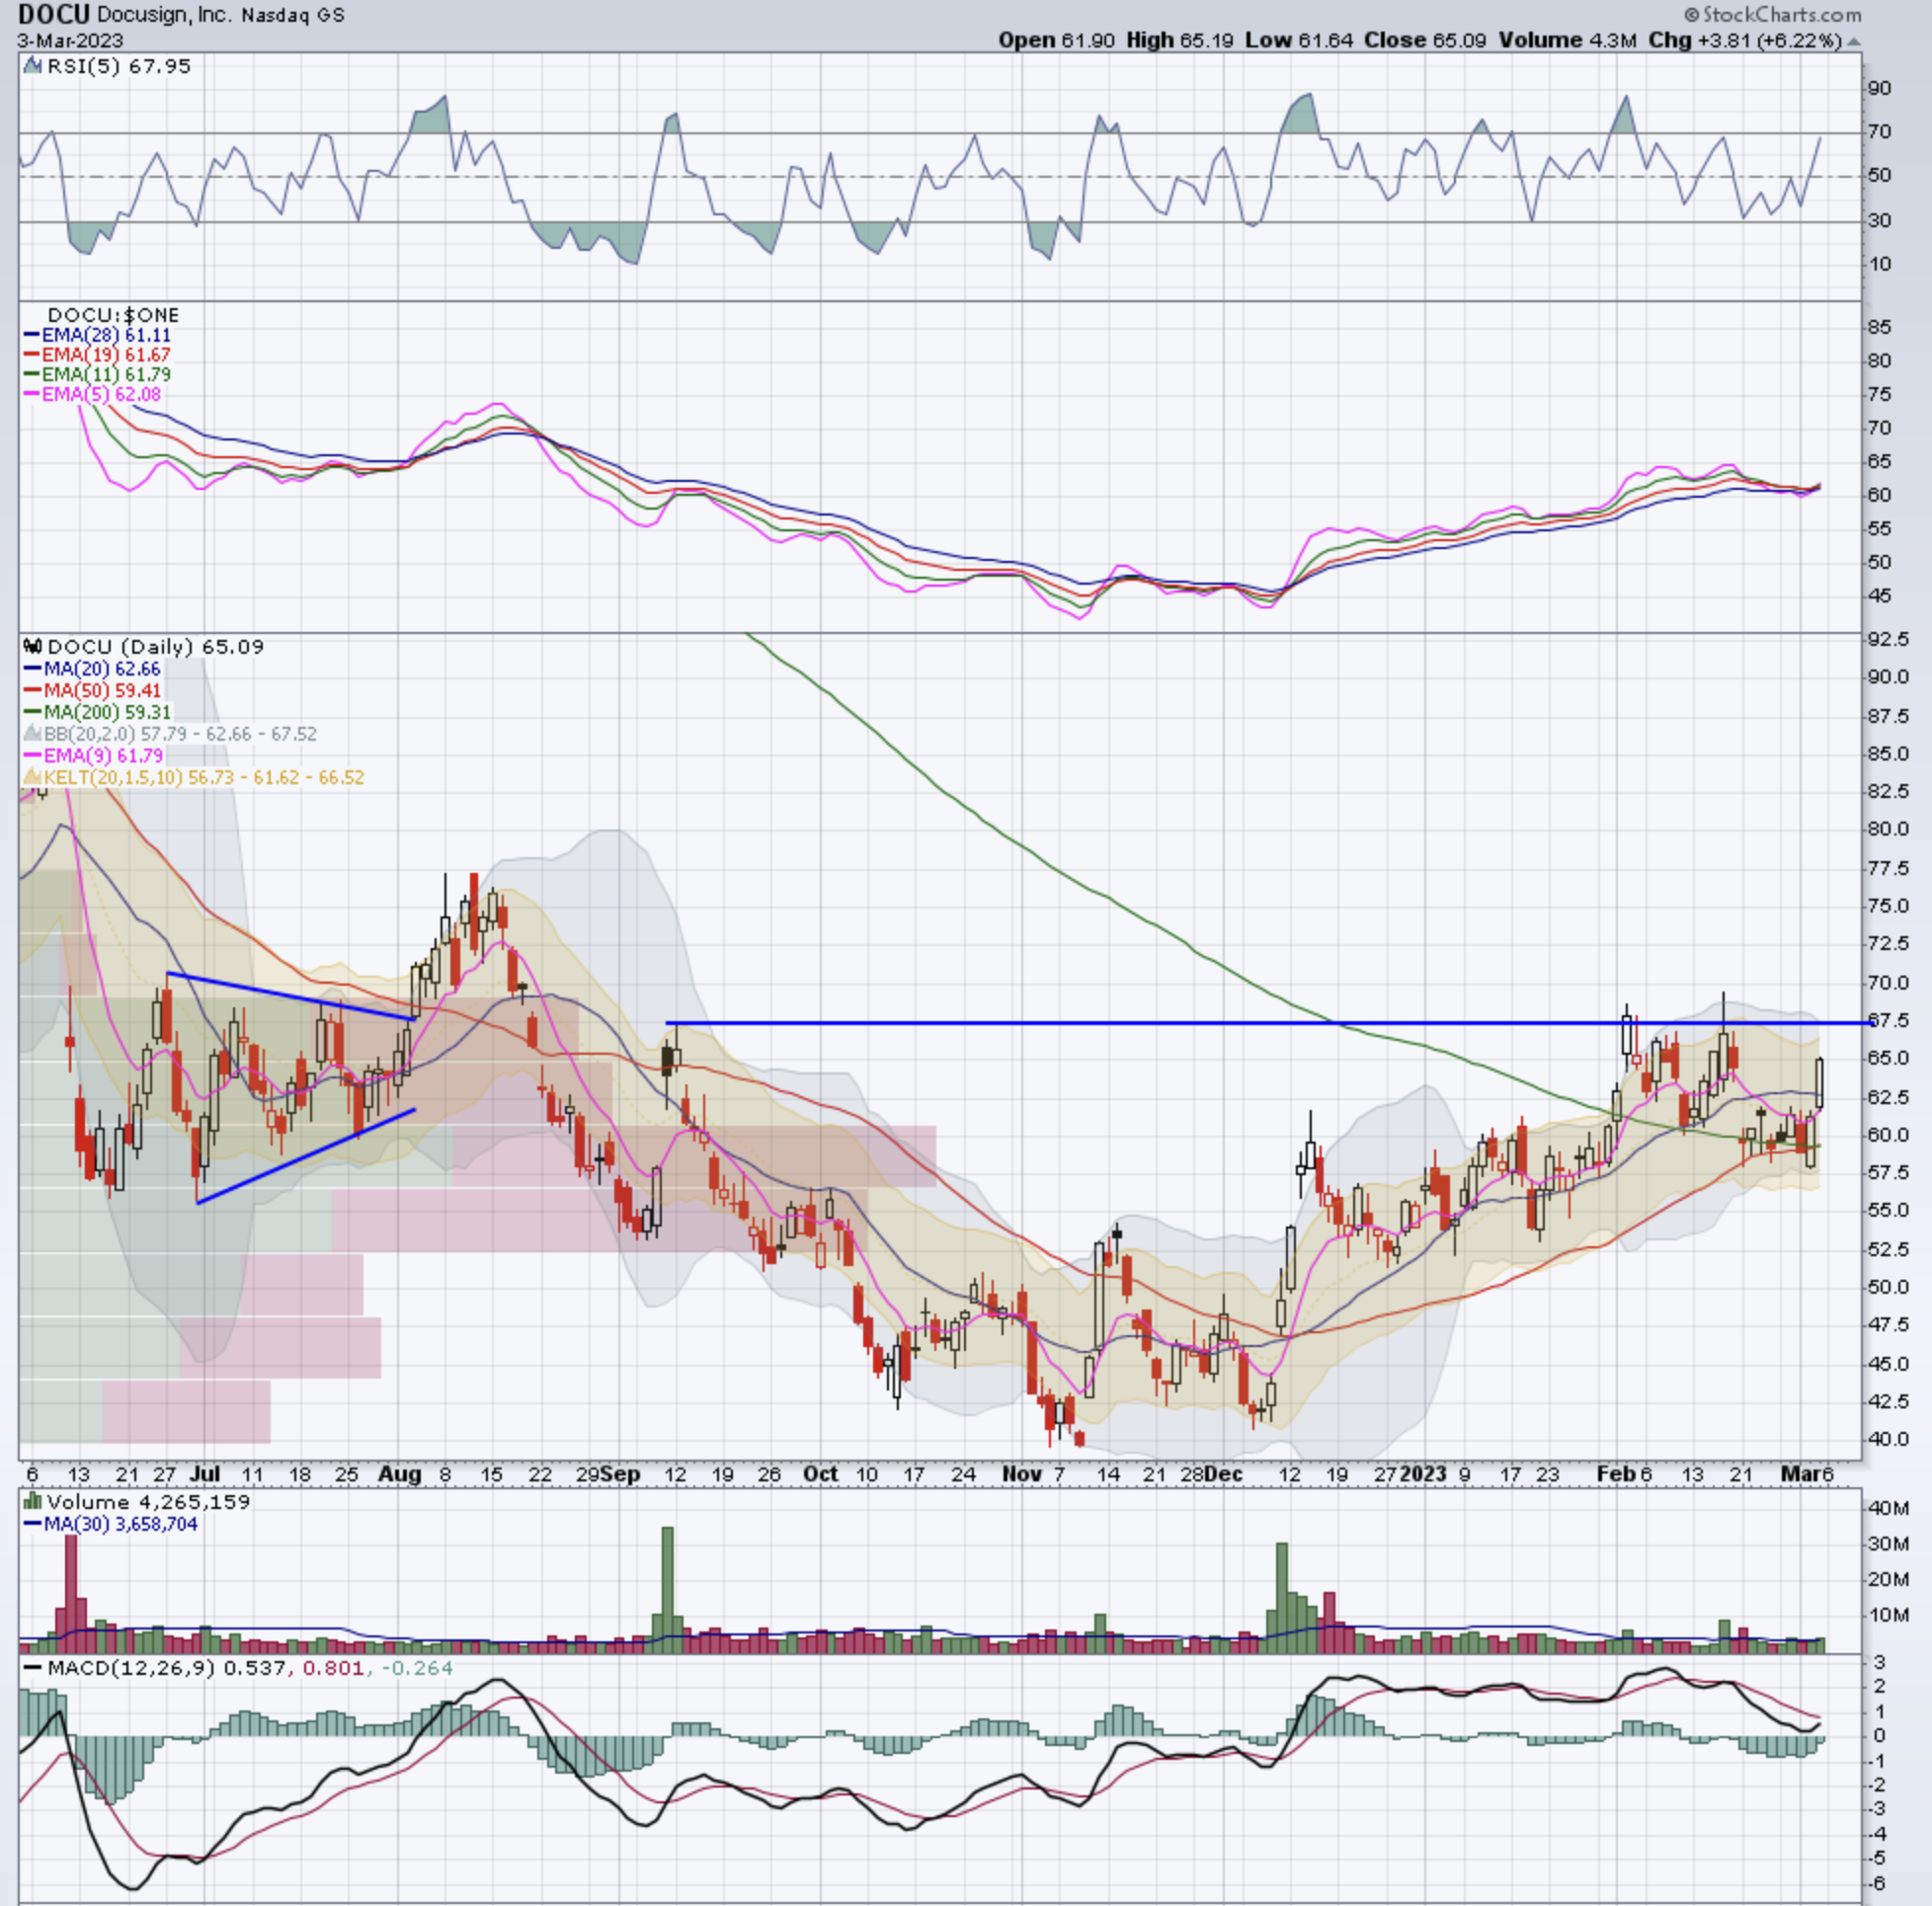The image size is (1932, 1906).
Task: Click the EMA(5) 62.08 legend entry
Action: tap(102, 394)
